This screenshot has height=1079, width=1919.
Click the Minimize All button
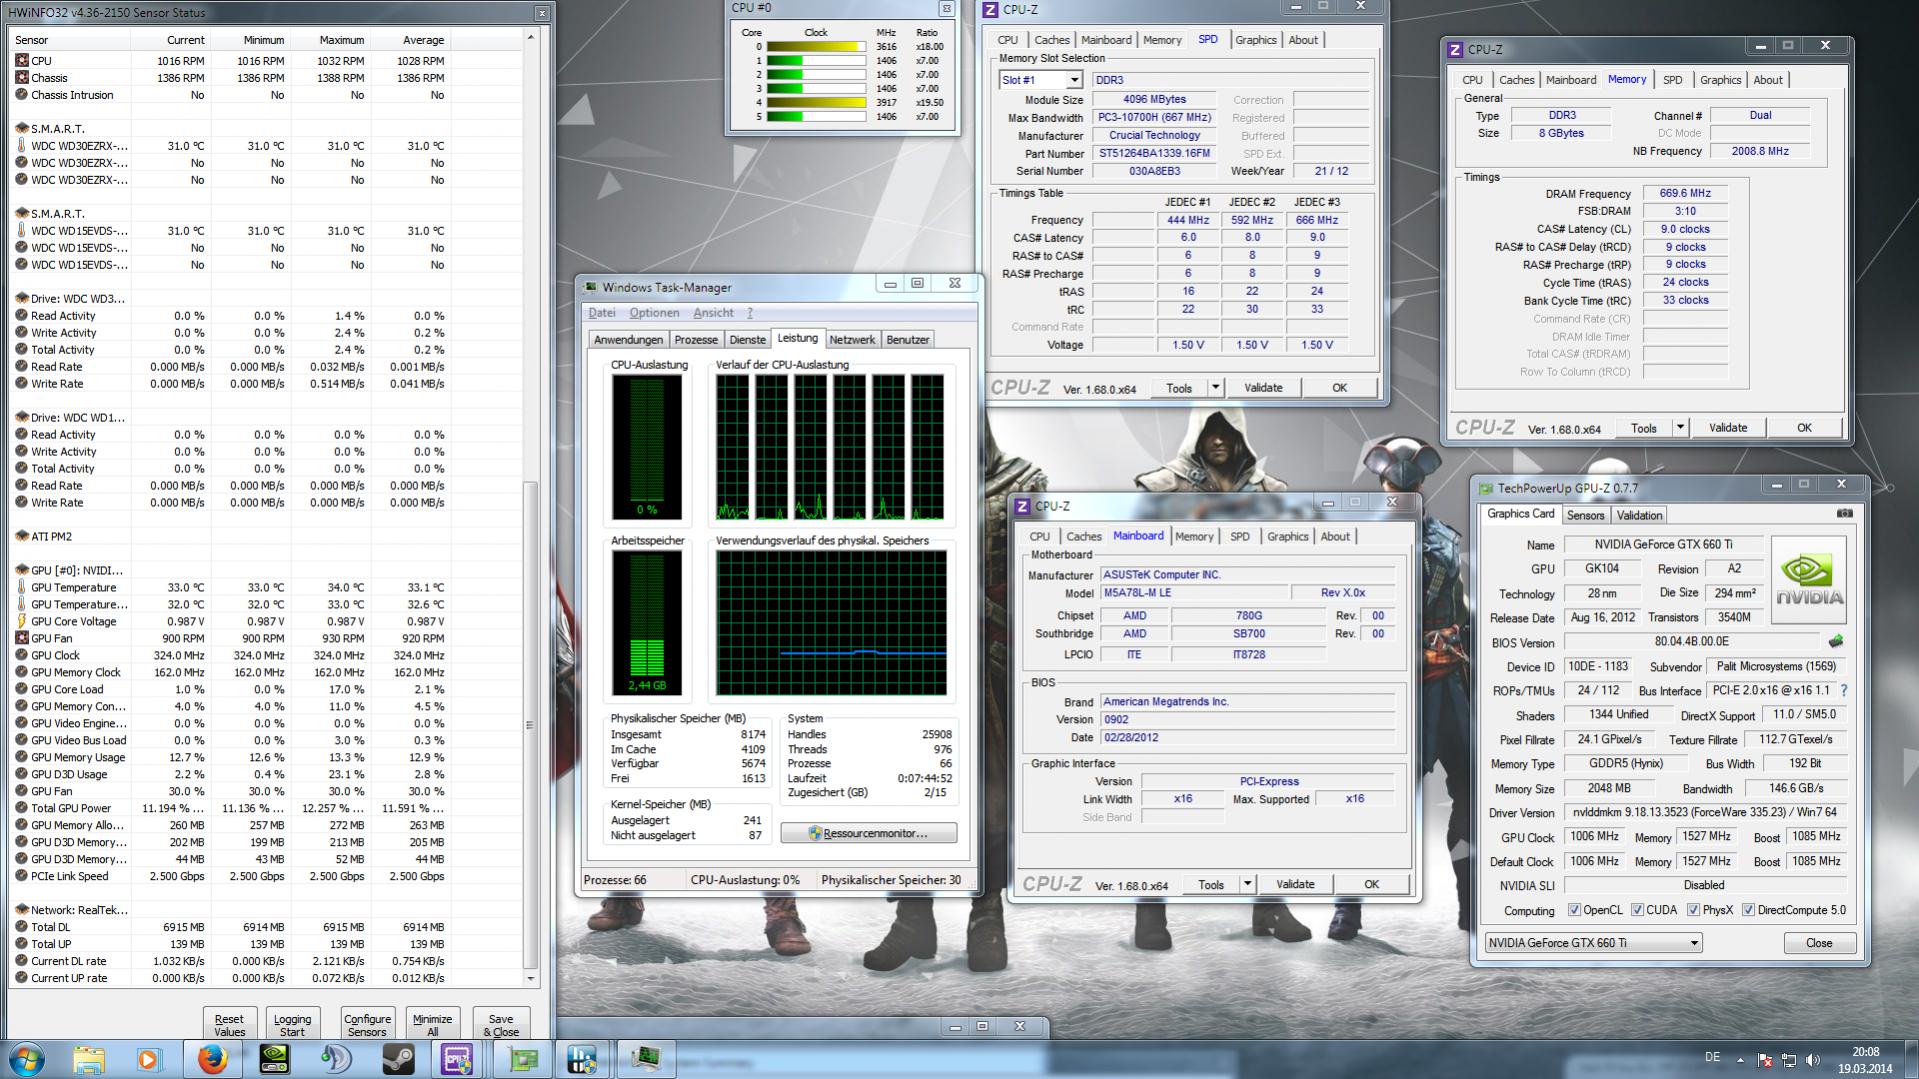click(433, 1025)
